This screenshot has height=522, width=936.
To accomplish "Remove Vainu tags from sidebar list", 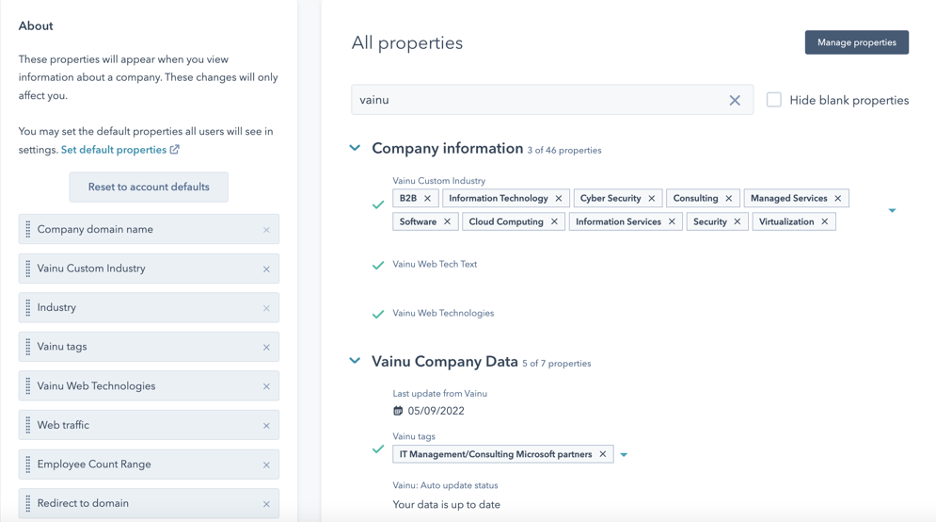I will click(266, 348).
